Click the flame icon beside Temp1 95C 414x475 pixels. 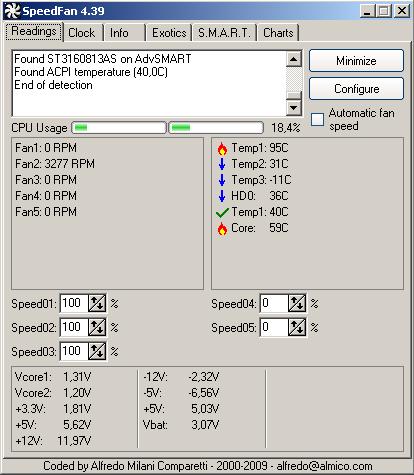(x=222, y=148)
